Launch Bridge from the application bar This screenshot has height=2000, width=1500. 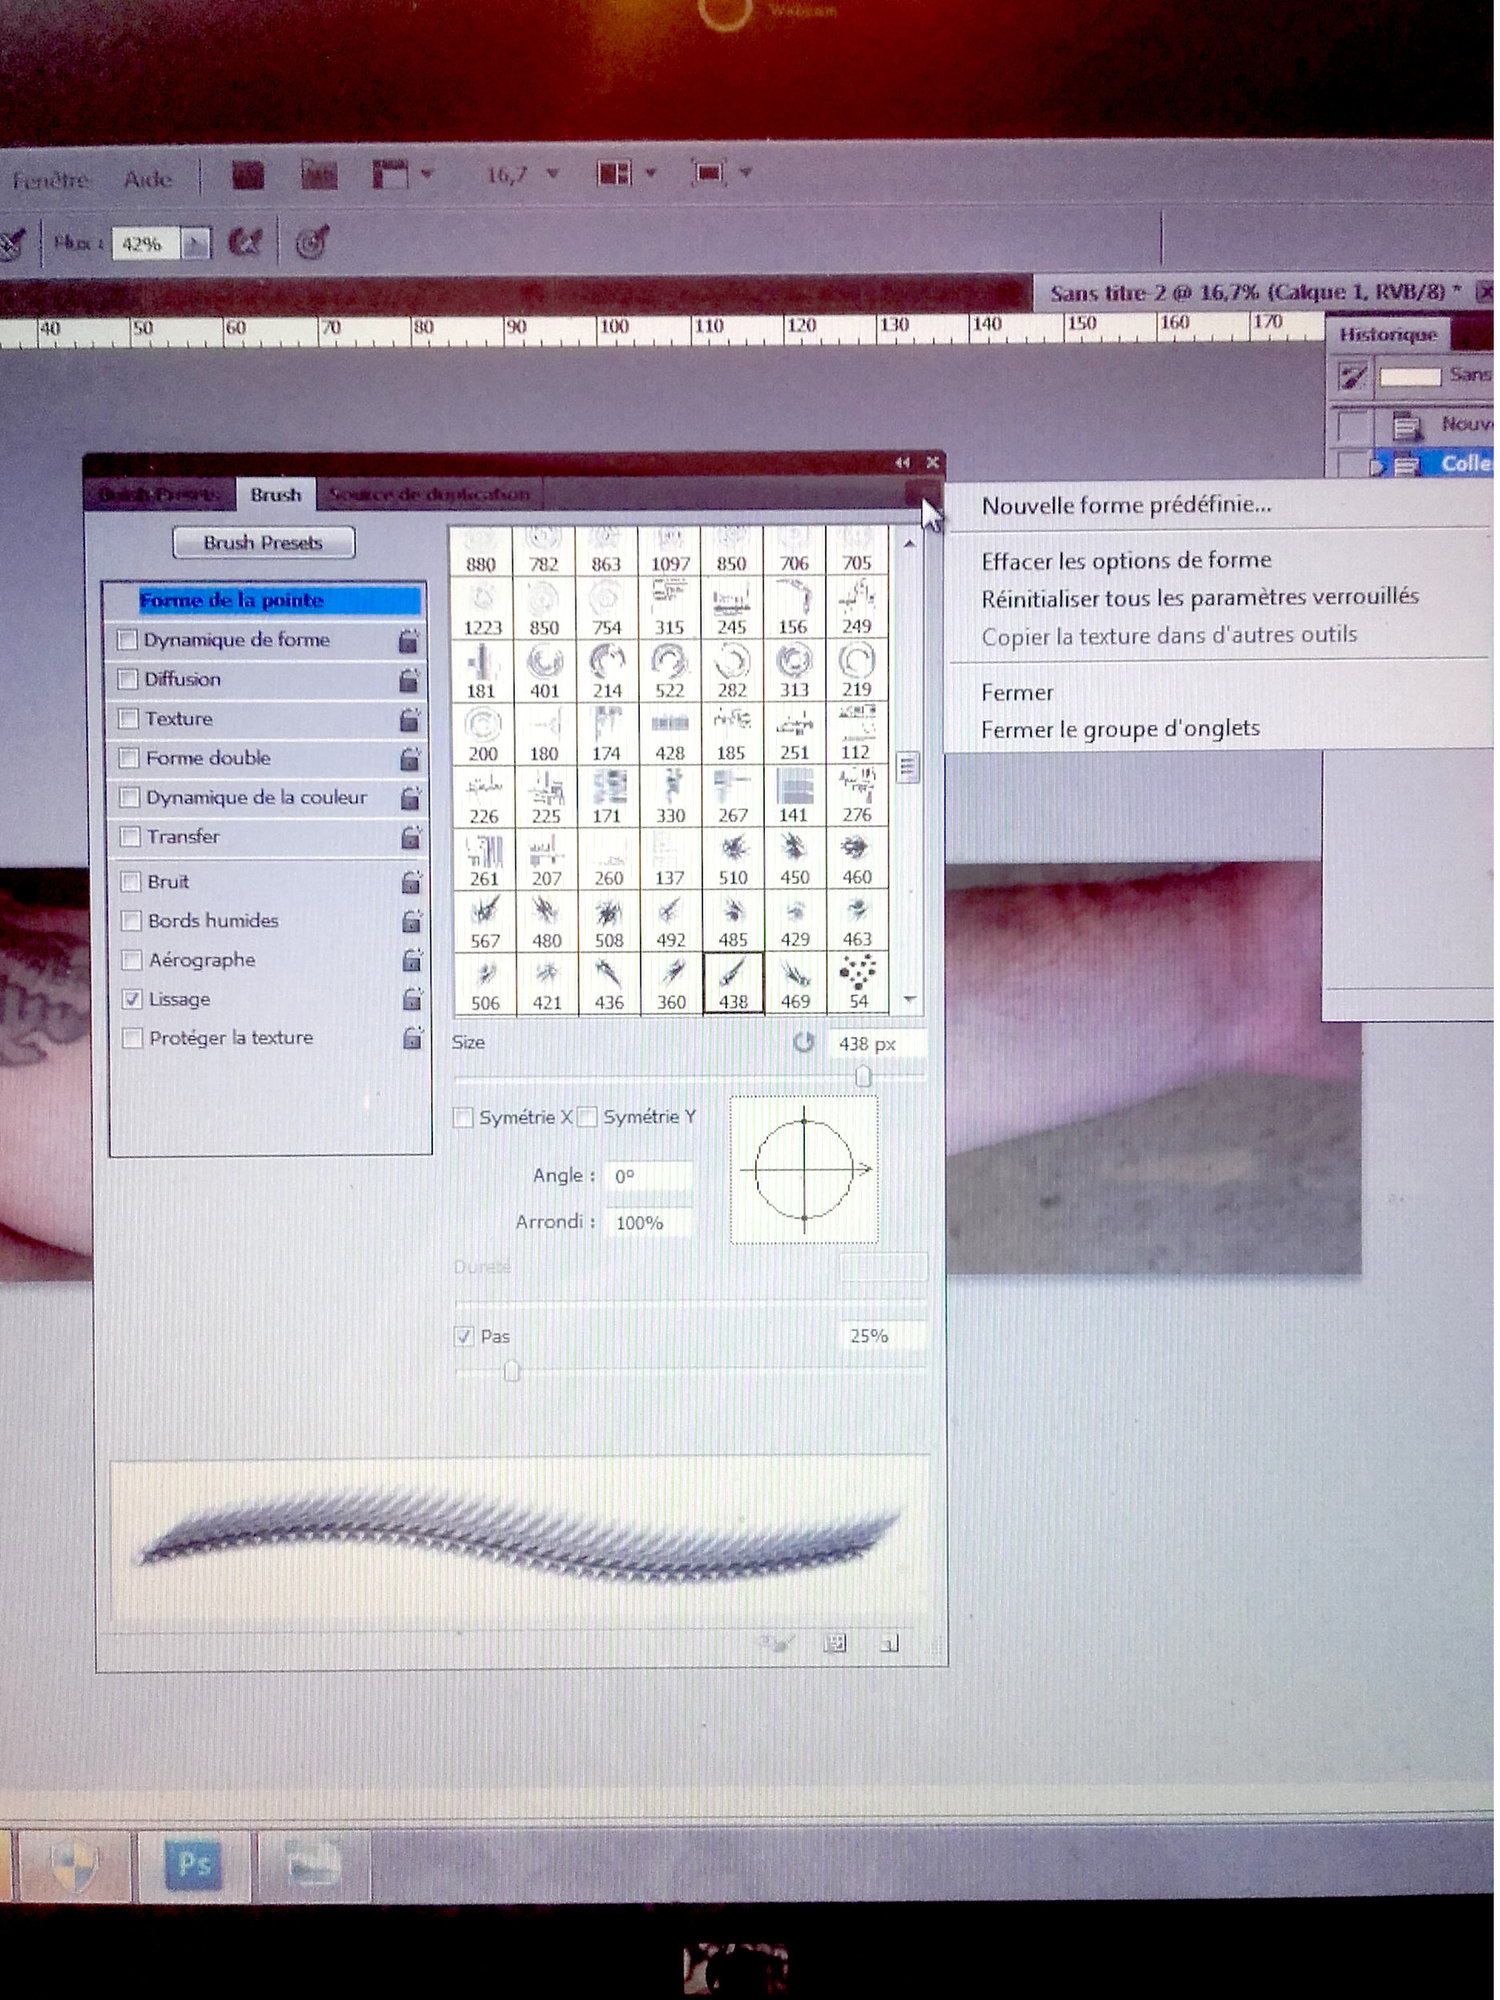(248, 176)
